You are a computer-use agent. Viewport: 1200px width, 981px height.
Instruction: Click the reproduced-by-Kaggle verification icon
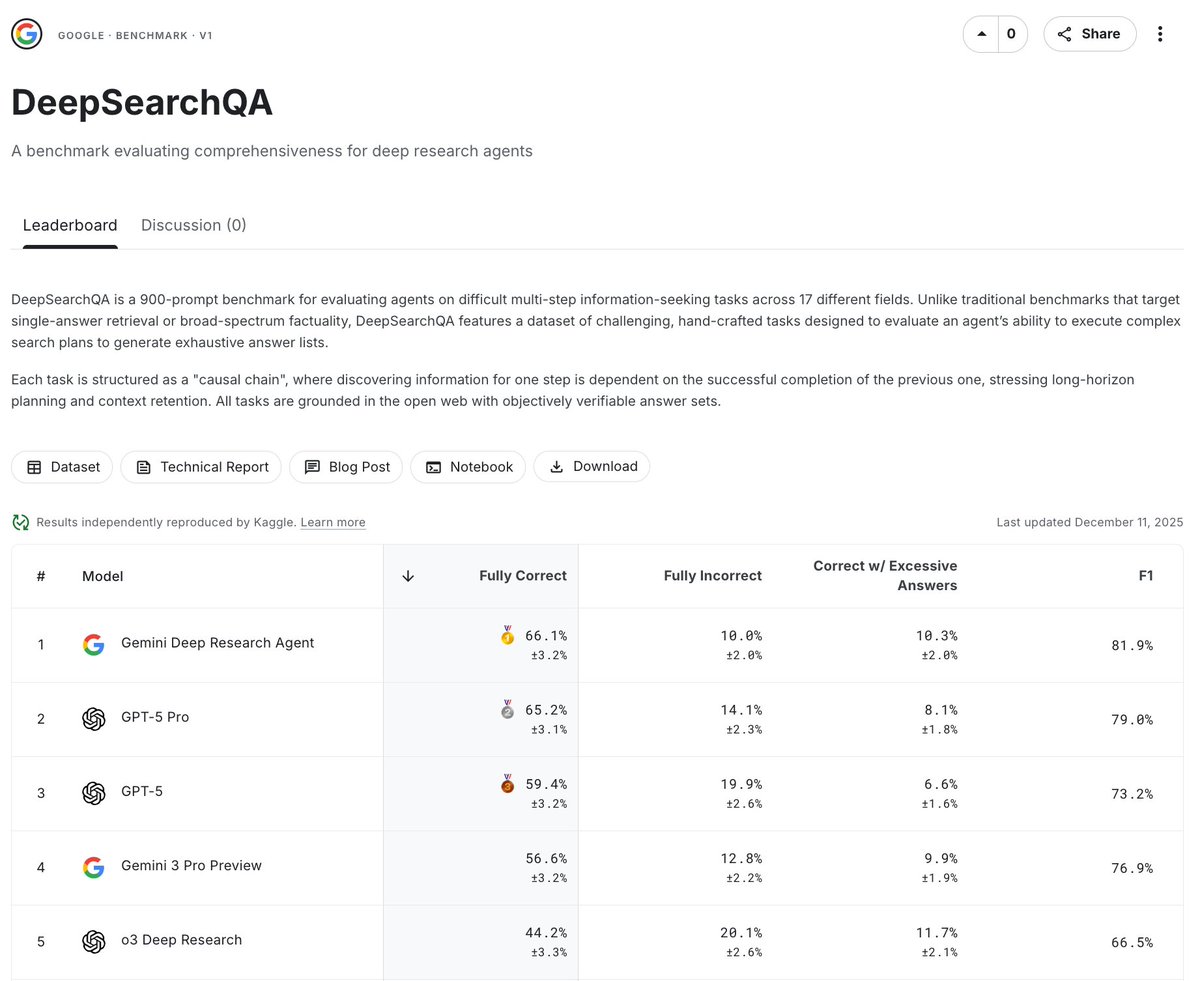click(21, 522)
